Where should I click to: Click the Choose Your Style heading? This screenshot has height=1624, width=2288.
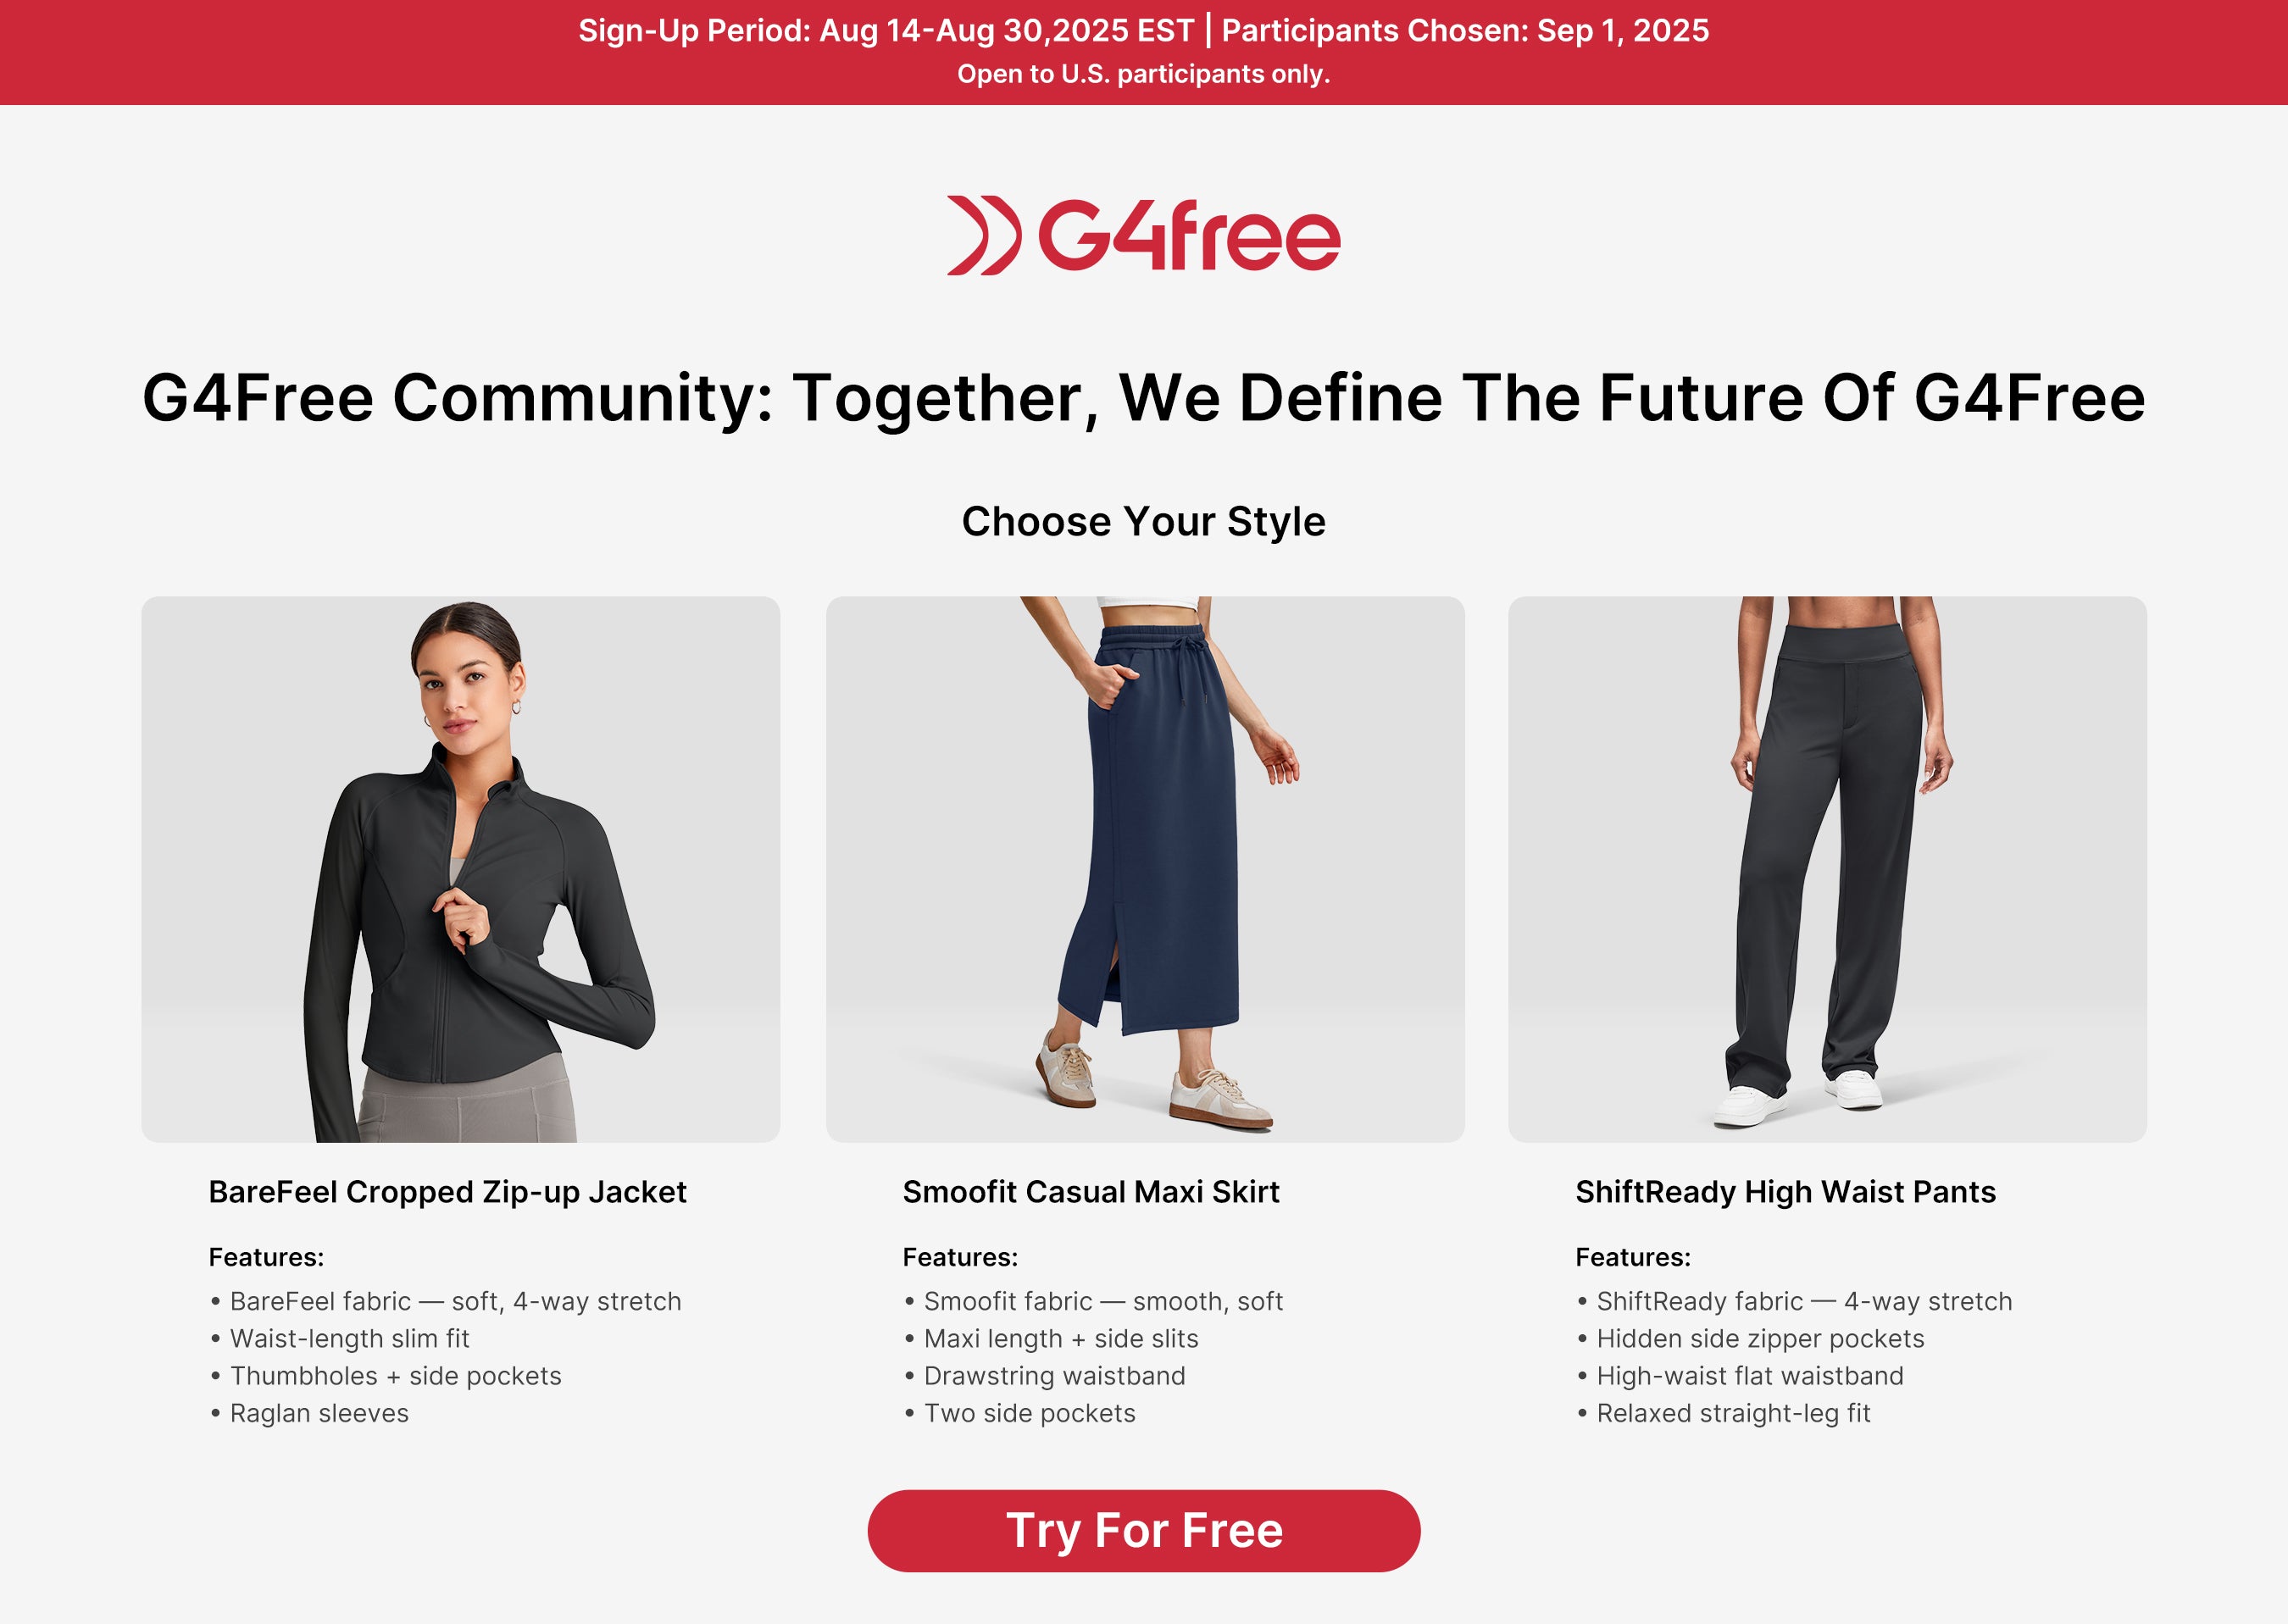point(1143,521)
